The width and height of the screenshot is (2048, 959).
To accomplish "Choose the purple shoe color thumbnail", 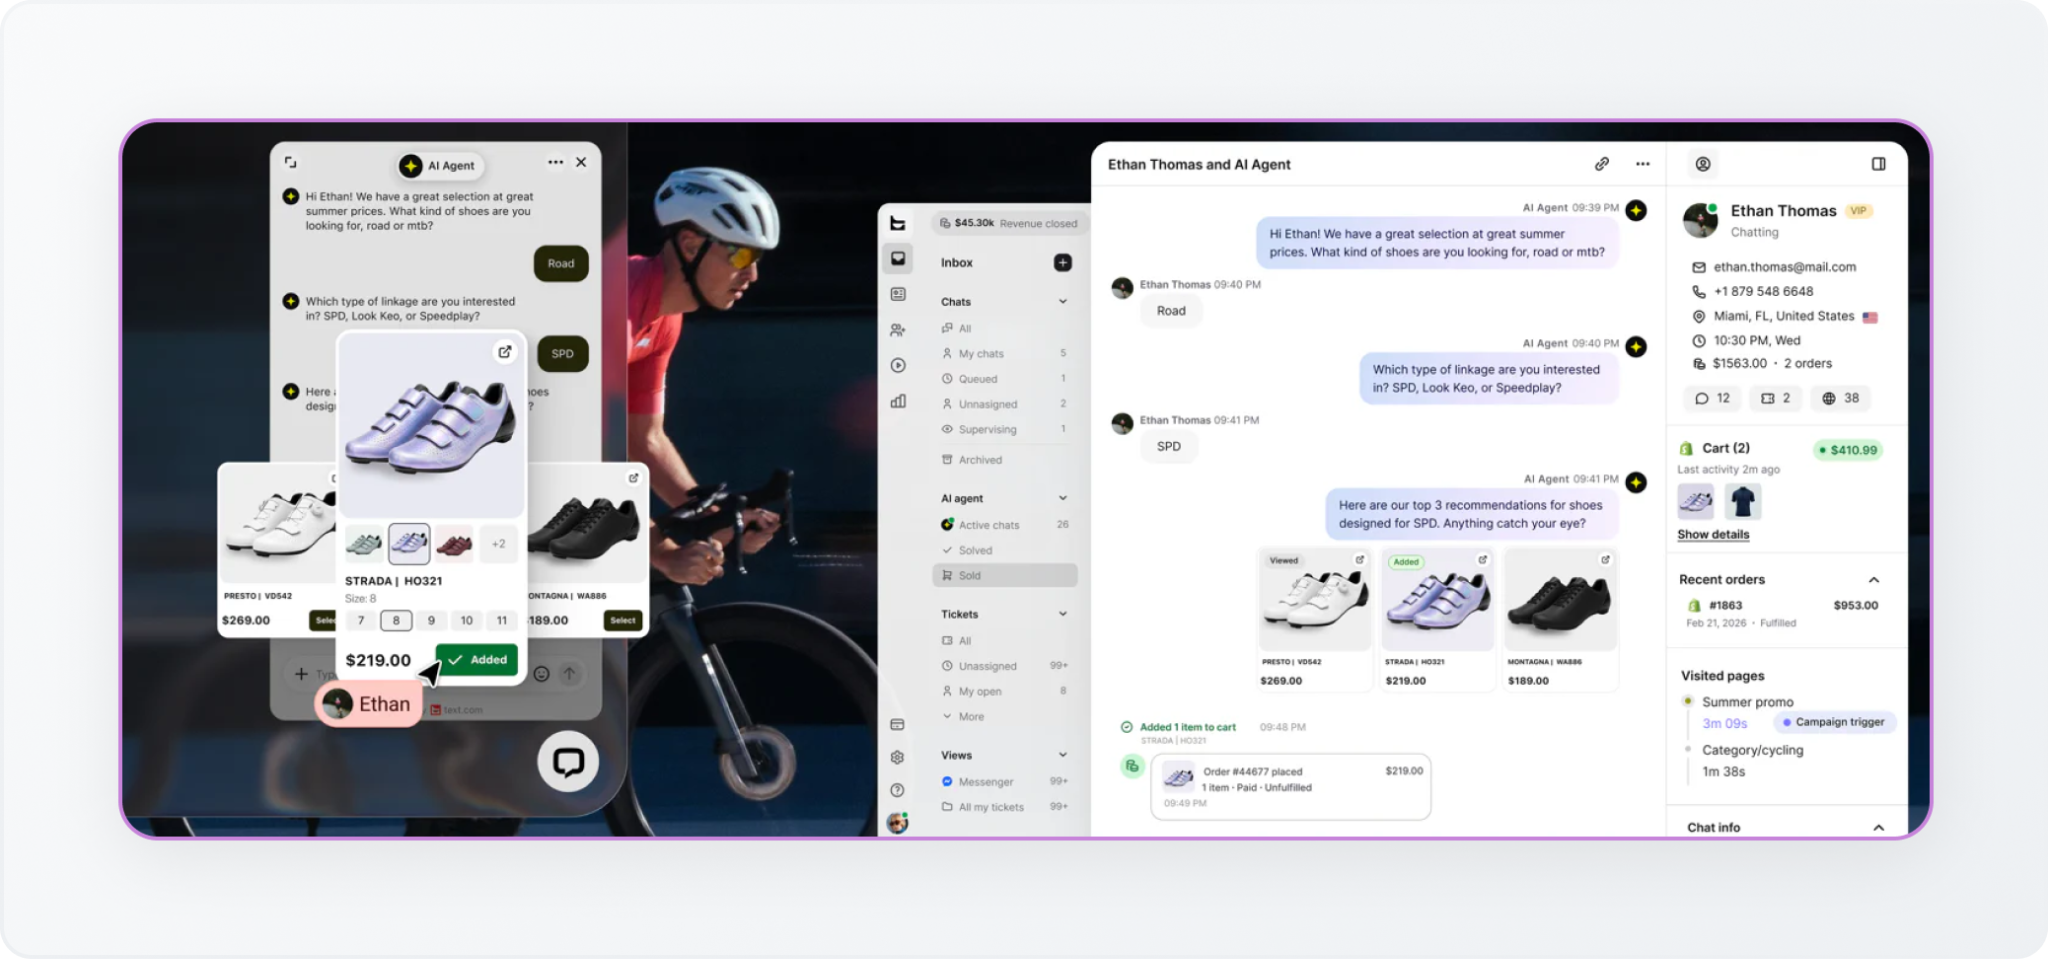I will point(409,543).
